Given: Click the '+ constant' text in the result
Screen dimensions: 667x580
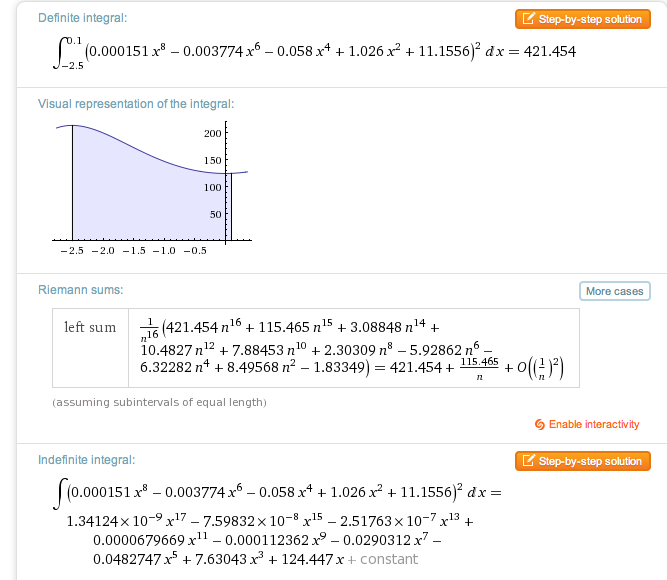Looking at the screenshot, I should (383, 559).
